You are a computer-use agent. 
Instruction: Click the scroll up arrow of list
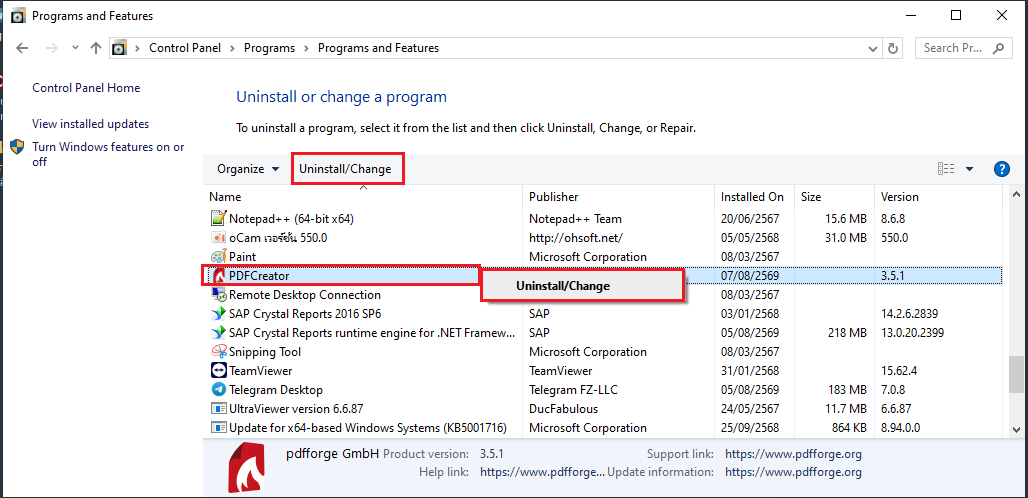1016,194
